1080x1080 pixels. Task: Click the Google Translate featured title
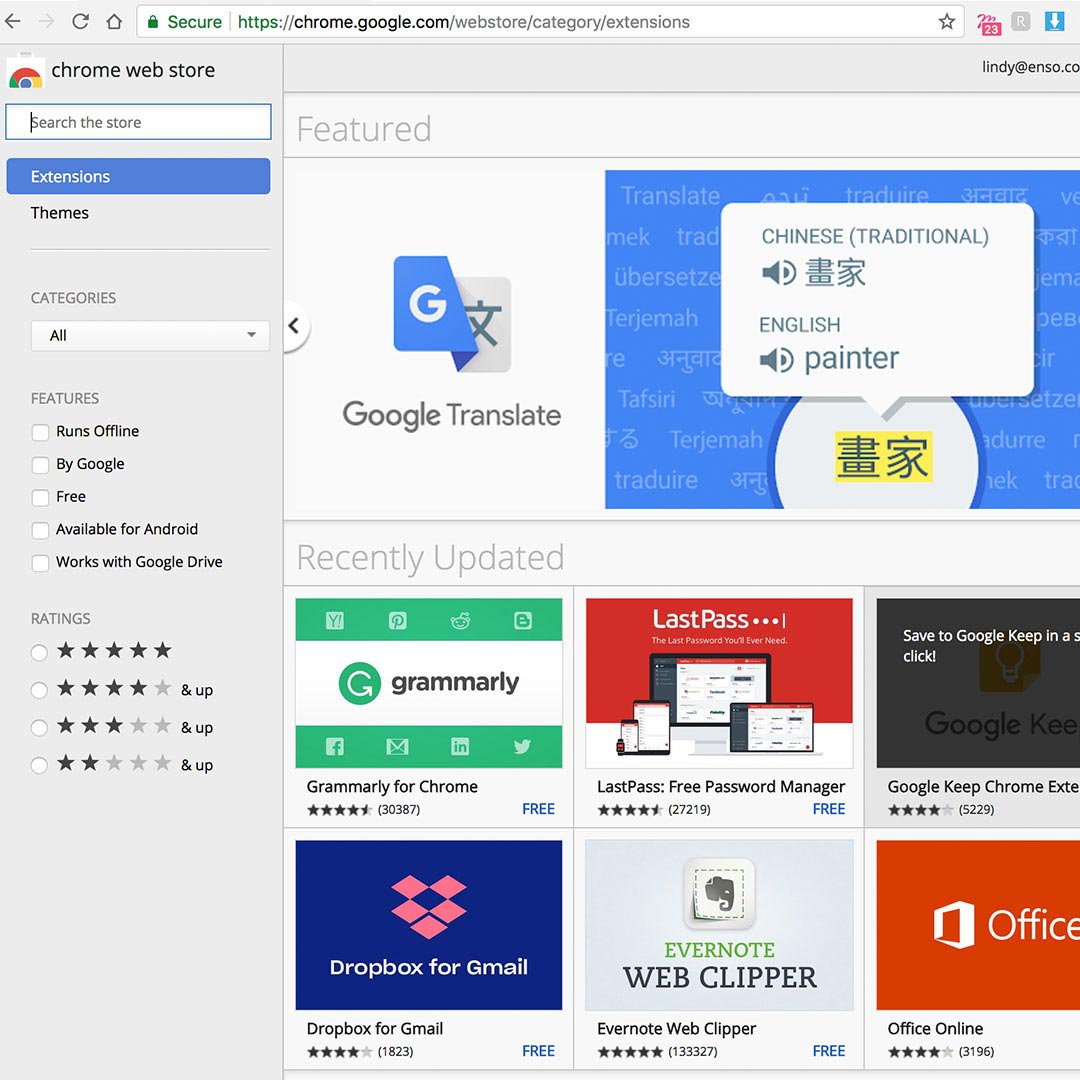[452, 415]
